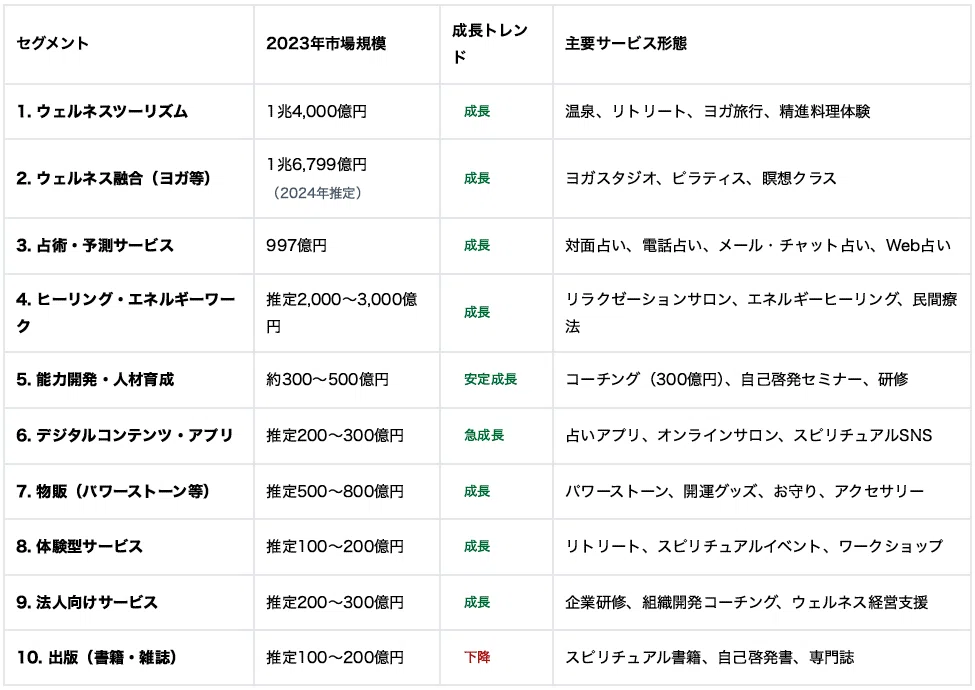Select the 出版（書籍・雑誌） row label
Screen dimensions: 975x690
(x=96, y=657)
